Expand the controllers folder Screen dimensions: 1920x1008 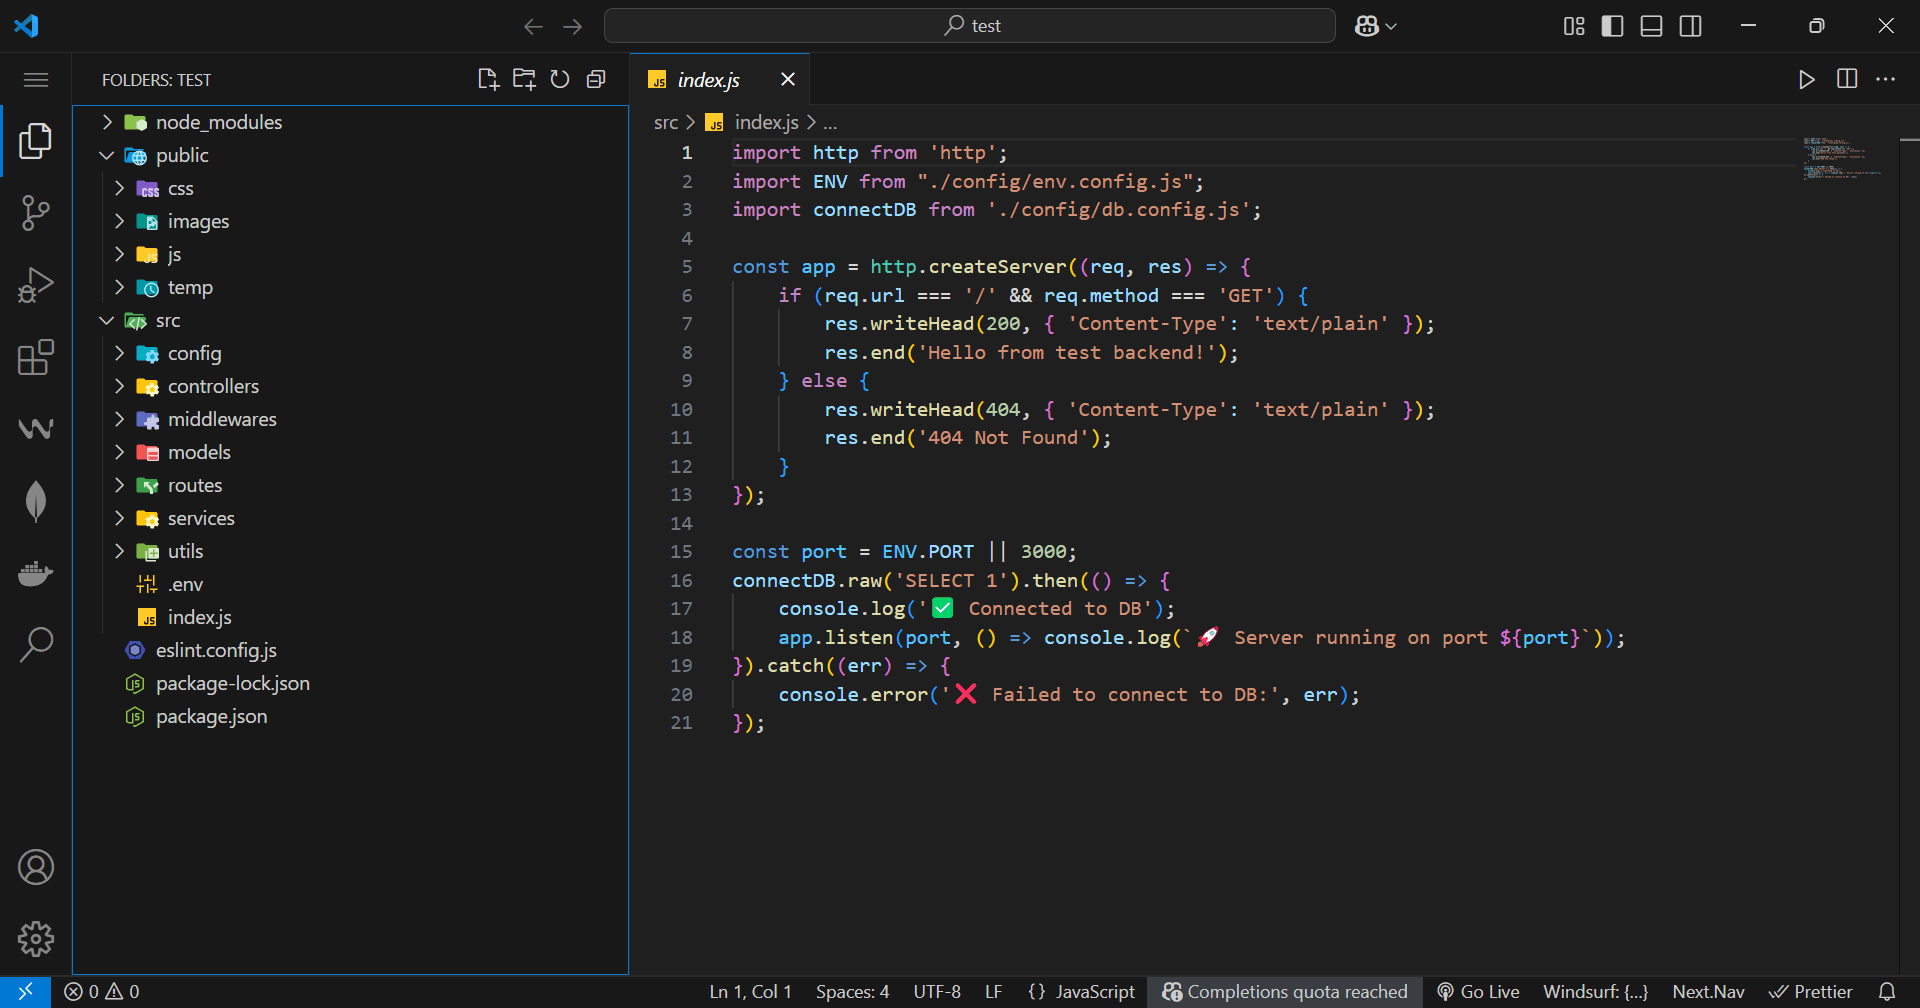(213, 387)
